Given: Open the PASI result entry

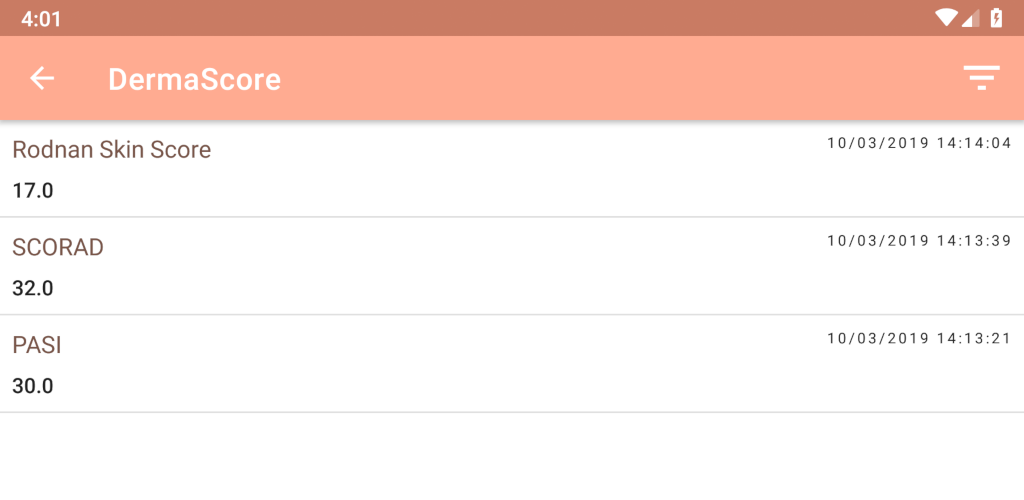Looking at the screenshot, I should [512, 364].
